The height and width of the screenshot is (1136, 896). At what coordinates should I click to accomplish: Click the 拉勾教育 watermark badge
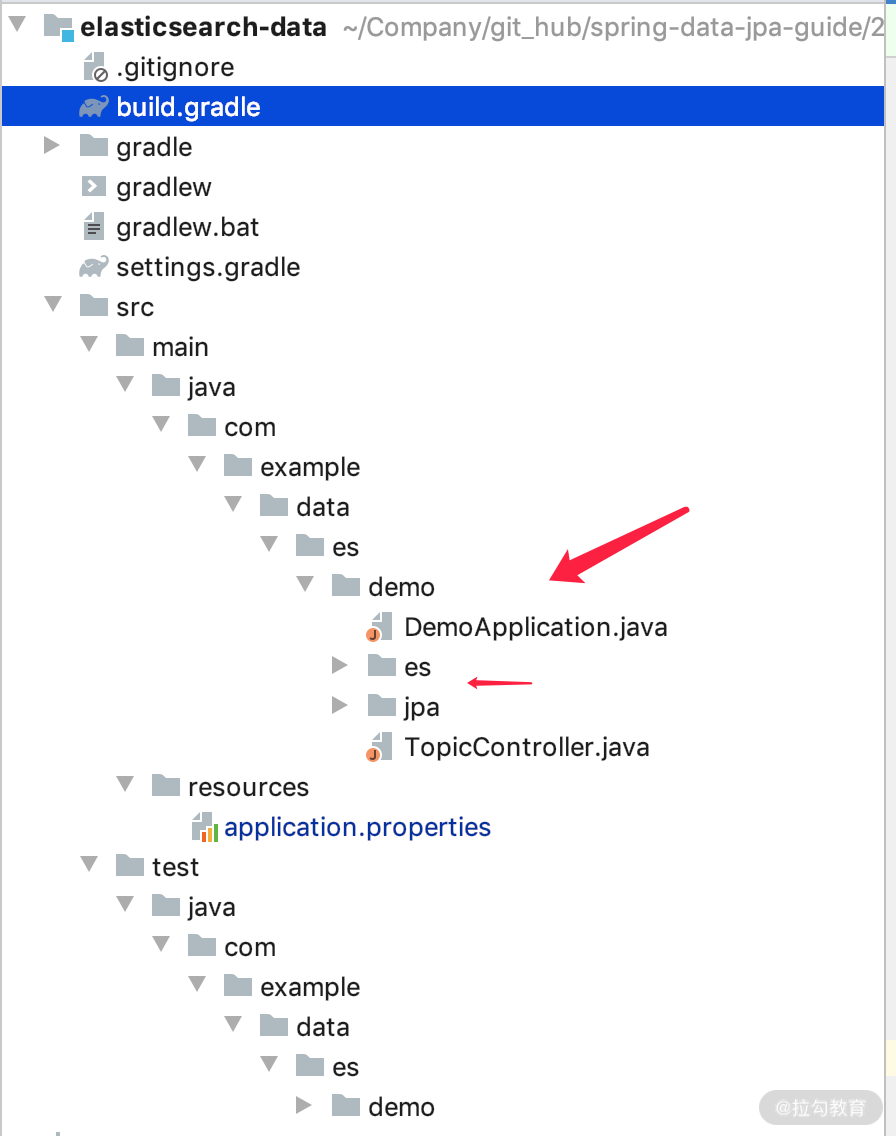coord(821,1107)
